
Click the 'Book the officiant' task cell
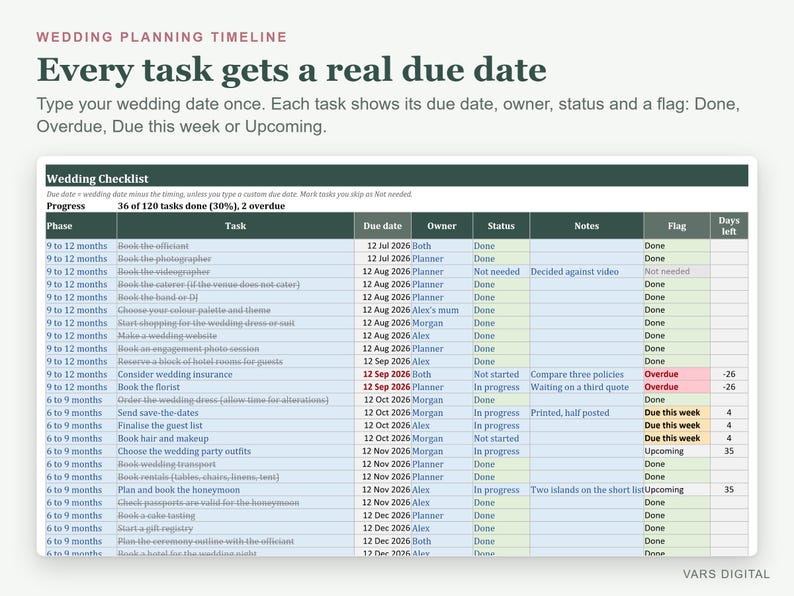point(235,246)
